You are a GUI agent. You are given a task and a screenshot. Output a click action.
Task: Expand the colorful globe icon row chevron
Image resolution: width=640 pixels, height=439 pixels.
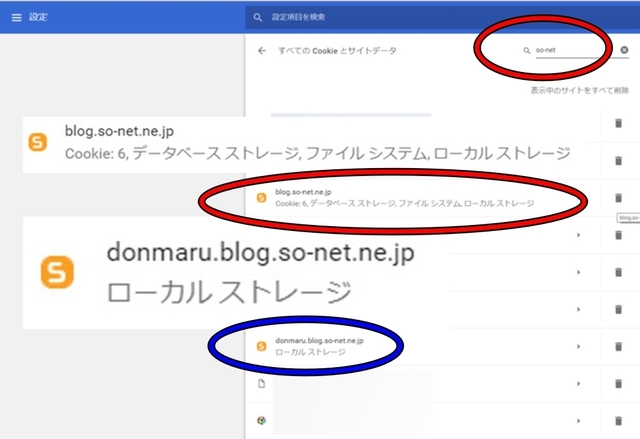(x=578, y=421)
